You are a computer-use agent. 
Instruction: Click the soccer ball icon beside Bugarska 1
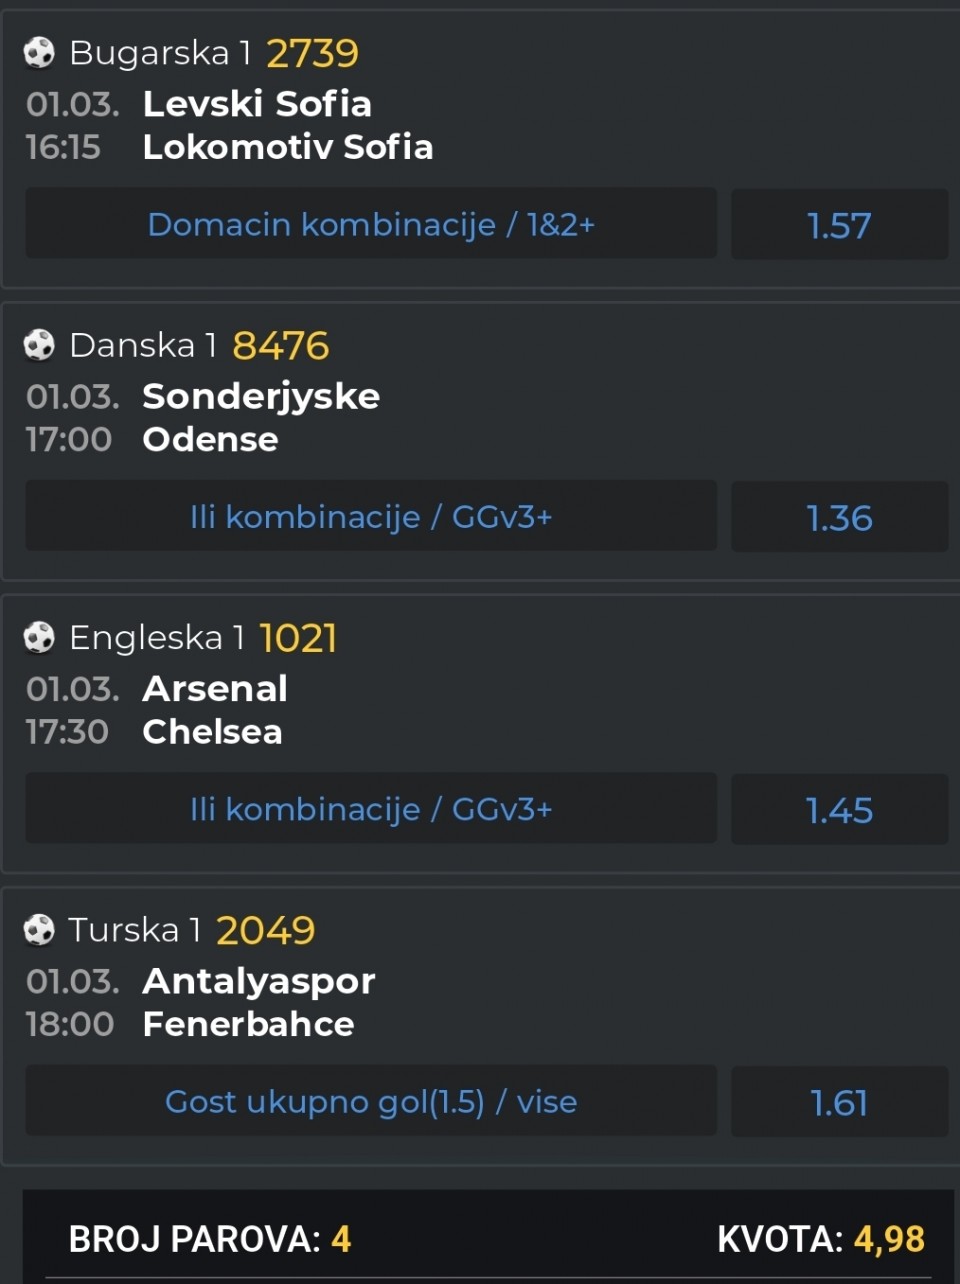[x=39, y=52]
